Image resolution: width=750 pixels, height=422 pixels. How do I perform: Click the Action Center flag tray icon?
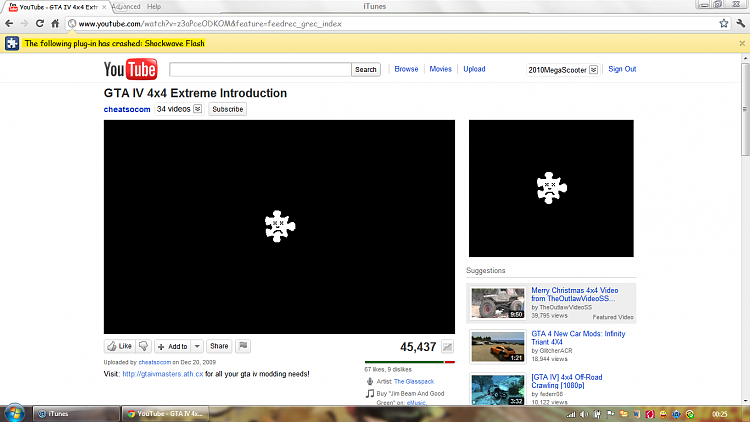(610, 414)
